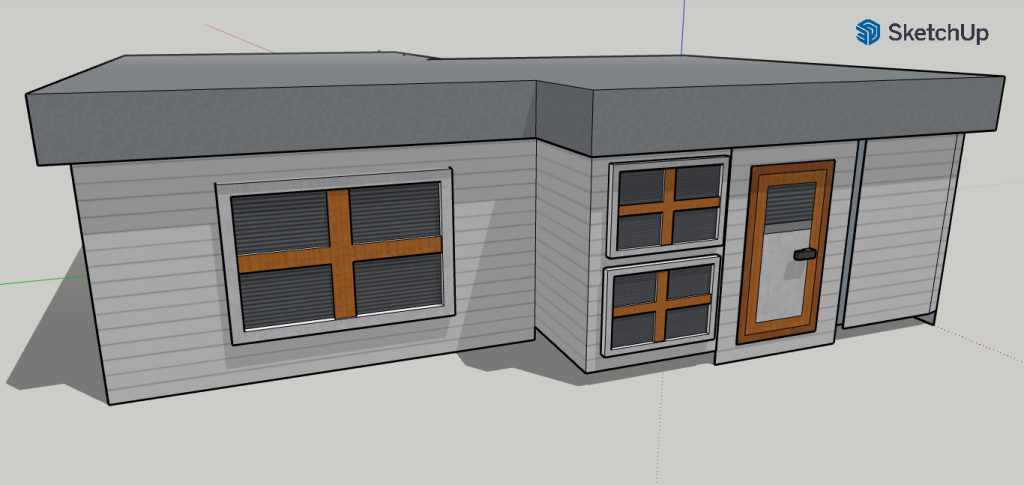Click the SketchUp cube logo icon
1024x485 pixels.
[867, 32]
